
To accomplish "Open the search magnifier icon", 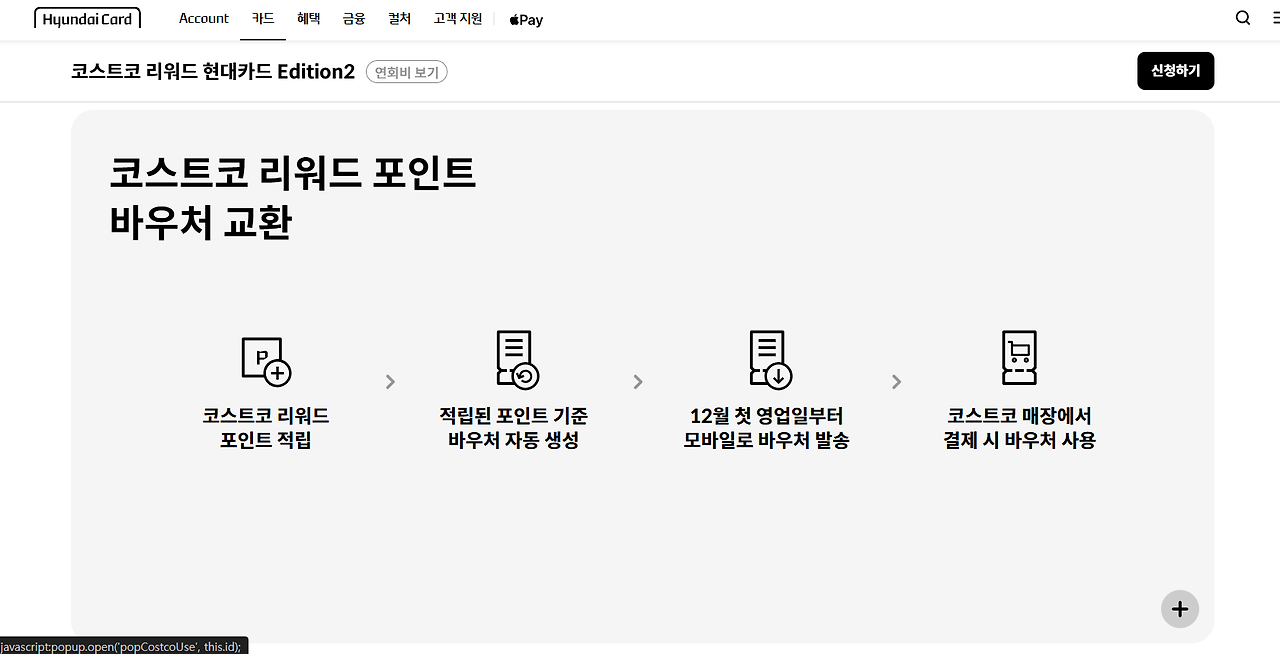I will pos(1243,18).
